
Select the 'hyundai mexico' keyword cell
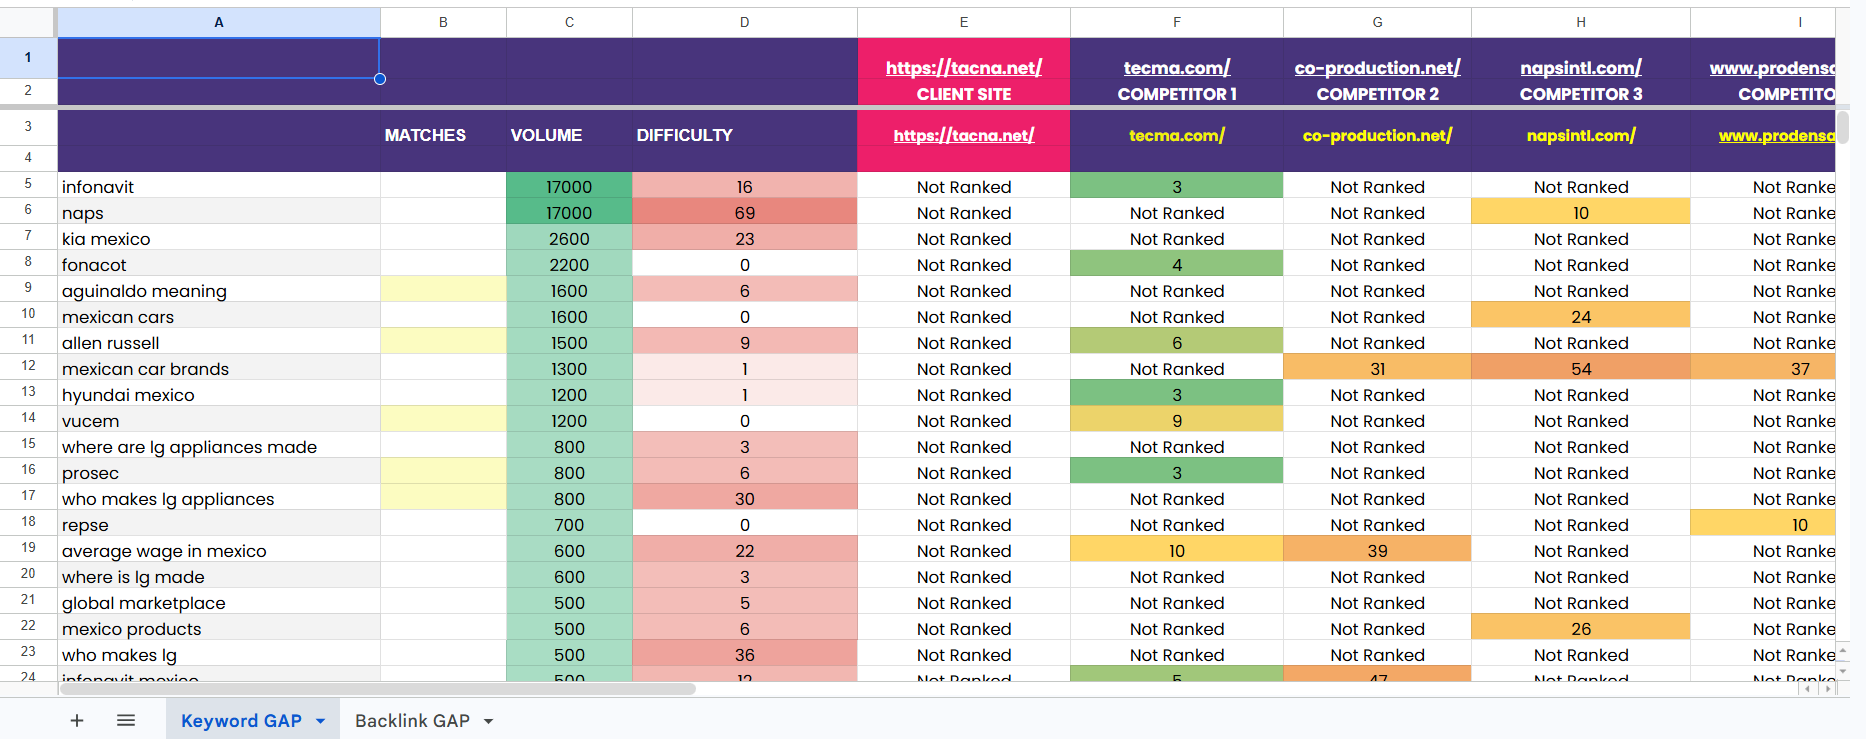219,394
